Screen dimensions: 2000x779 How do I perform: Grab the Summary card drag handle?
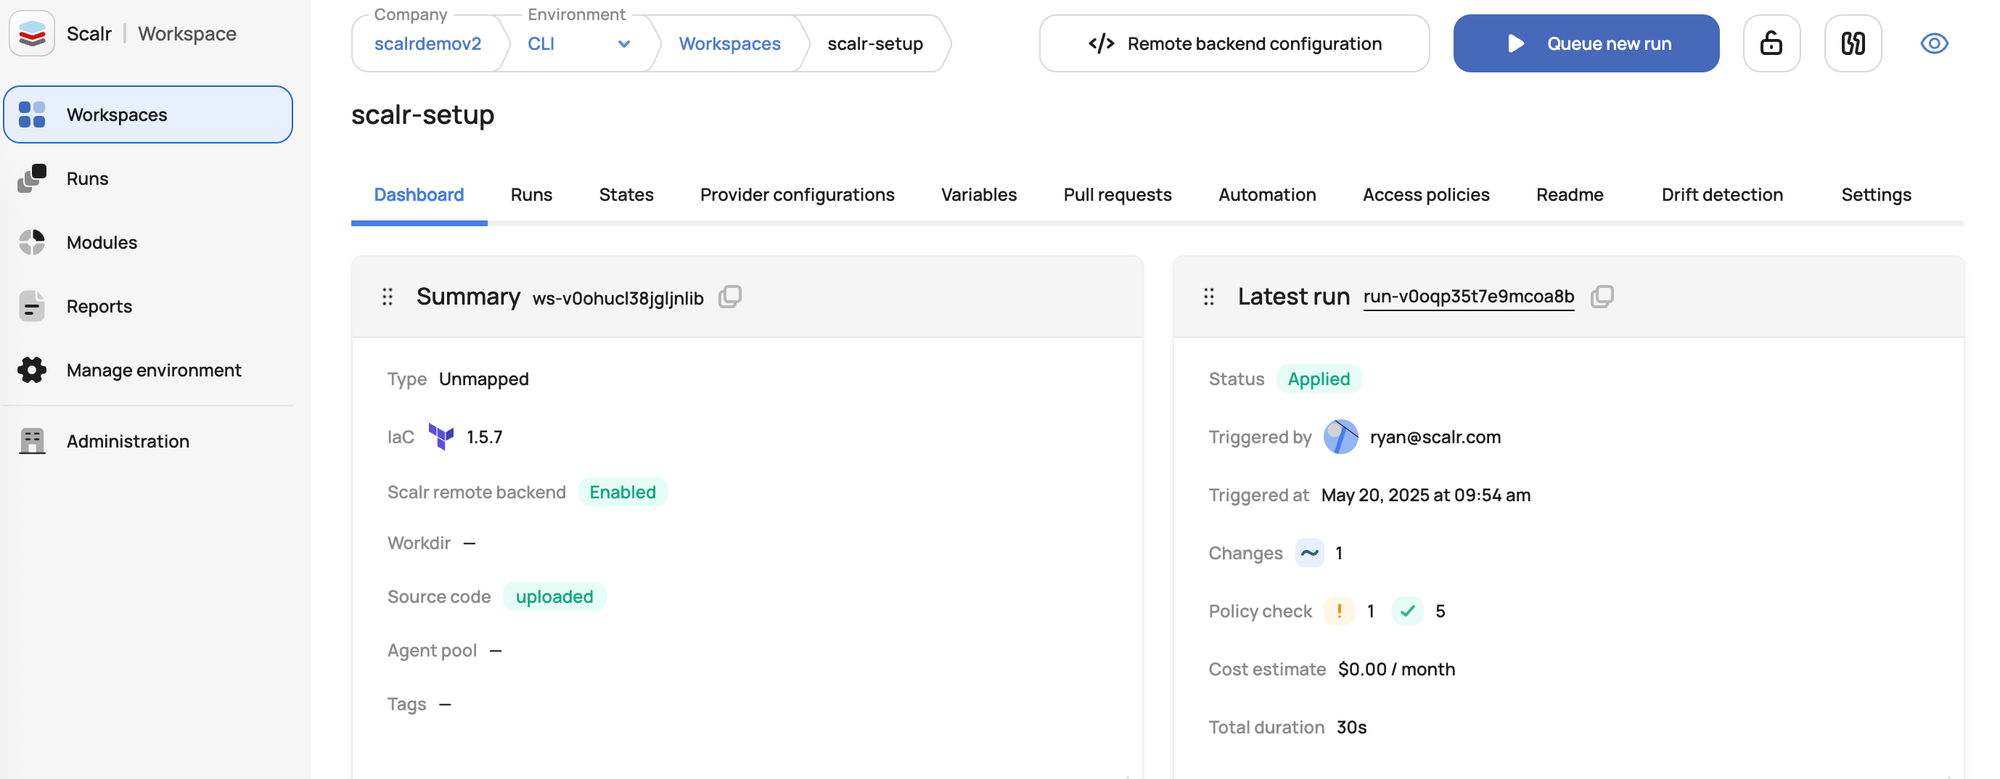tap(388, 297)
